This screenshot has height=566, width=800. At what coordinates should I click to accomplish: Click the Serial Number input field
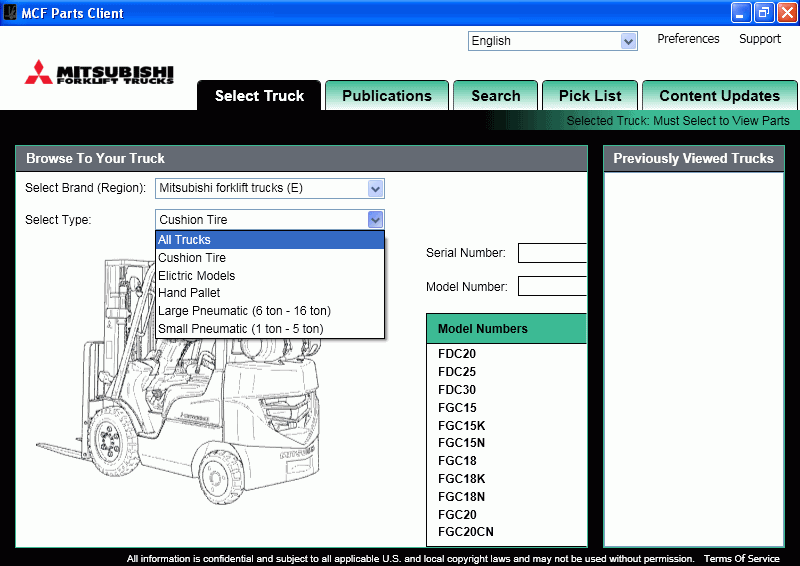pos(553,253)
